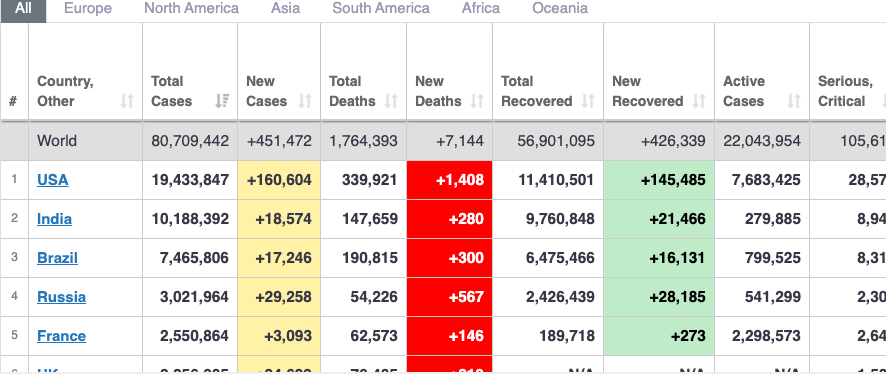Image resolution: width=886 pixels, height=374 pixels.
Task: Click the France link
Action: 62,336
